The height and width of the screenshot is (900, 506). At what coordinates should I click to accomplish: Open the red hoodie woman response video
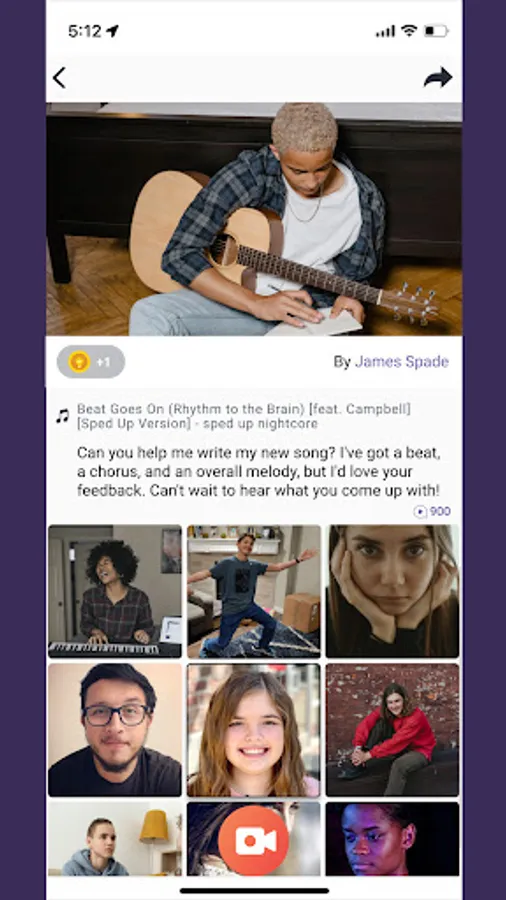point(392,730)
